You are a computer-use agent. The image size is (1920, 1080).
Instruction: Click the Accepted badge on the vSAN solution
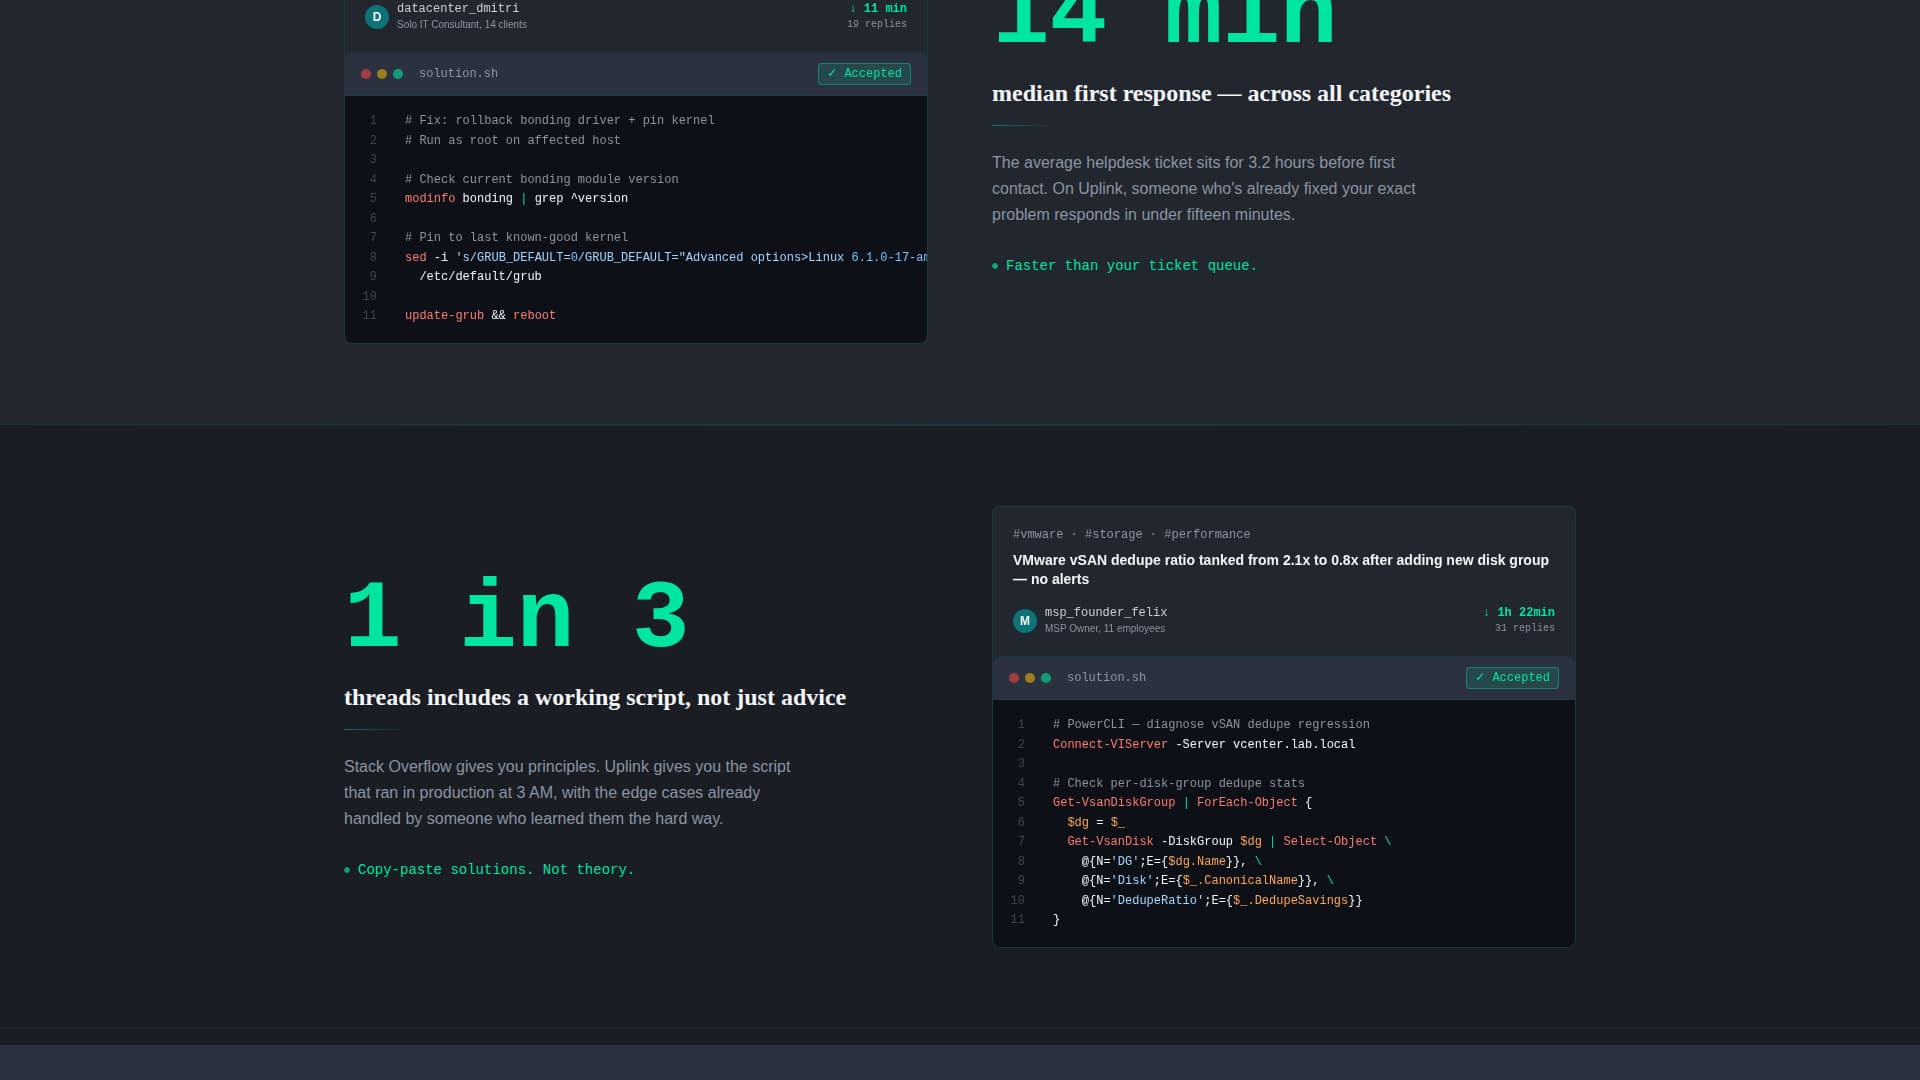tap(1512, 677)
